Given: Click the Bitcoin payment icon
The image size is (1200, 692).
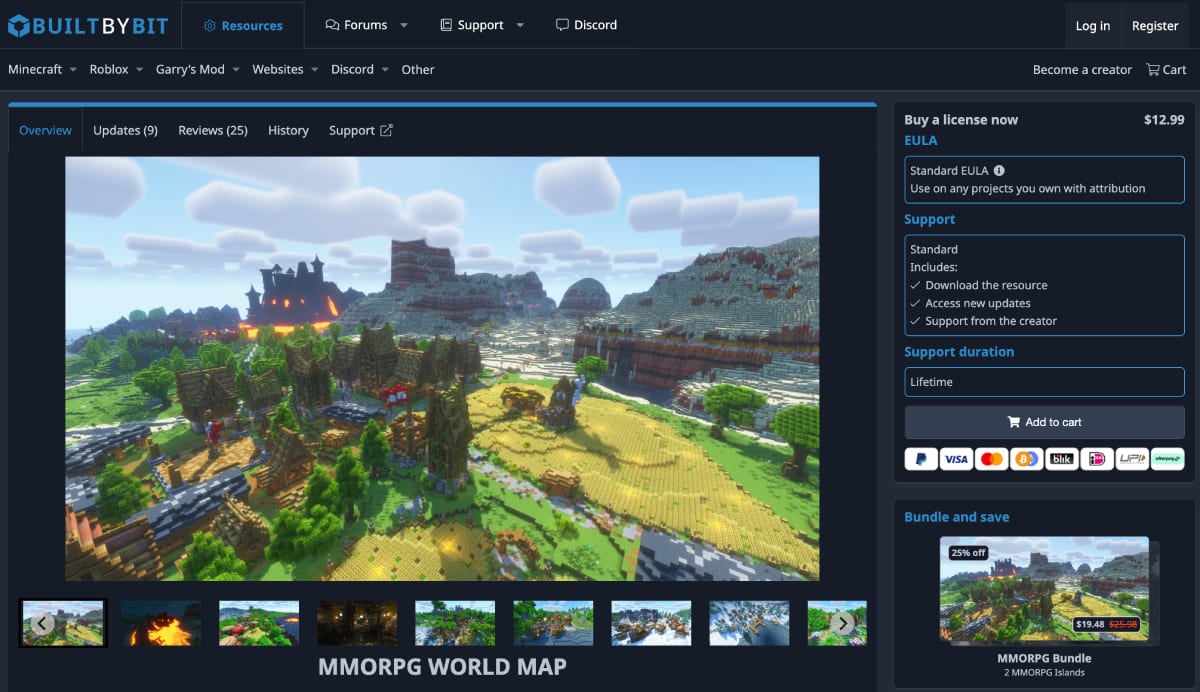Looking at the screenshot, I should click(1026, 459).
